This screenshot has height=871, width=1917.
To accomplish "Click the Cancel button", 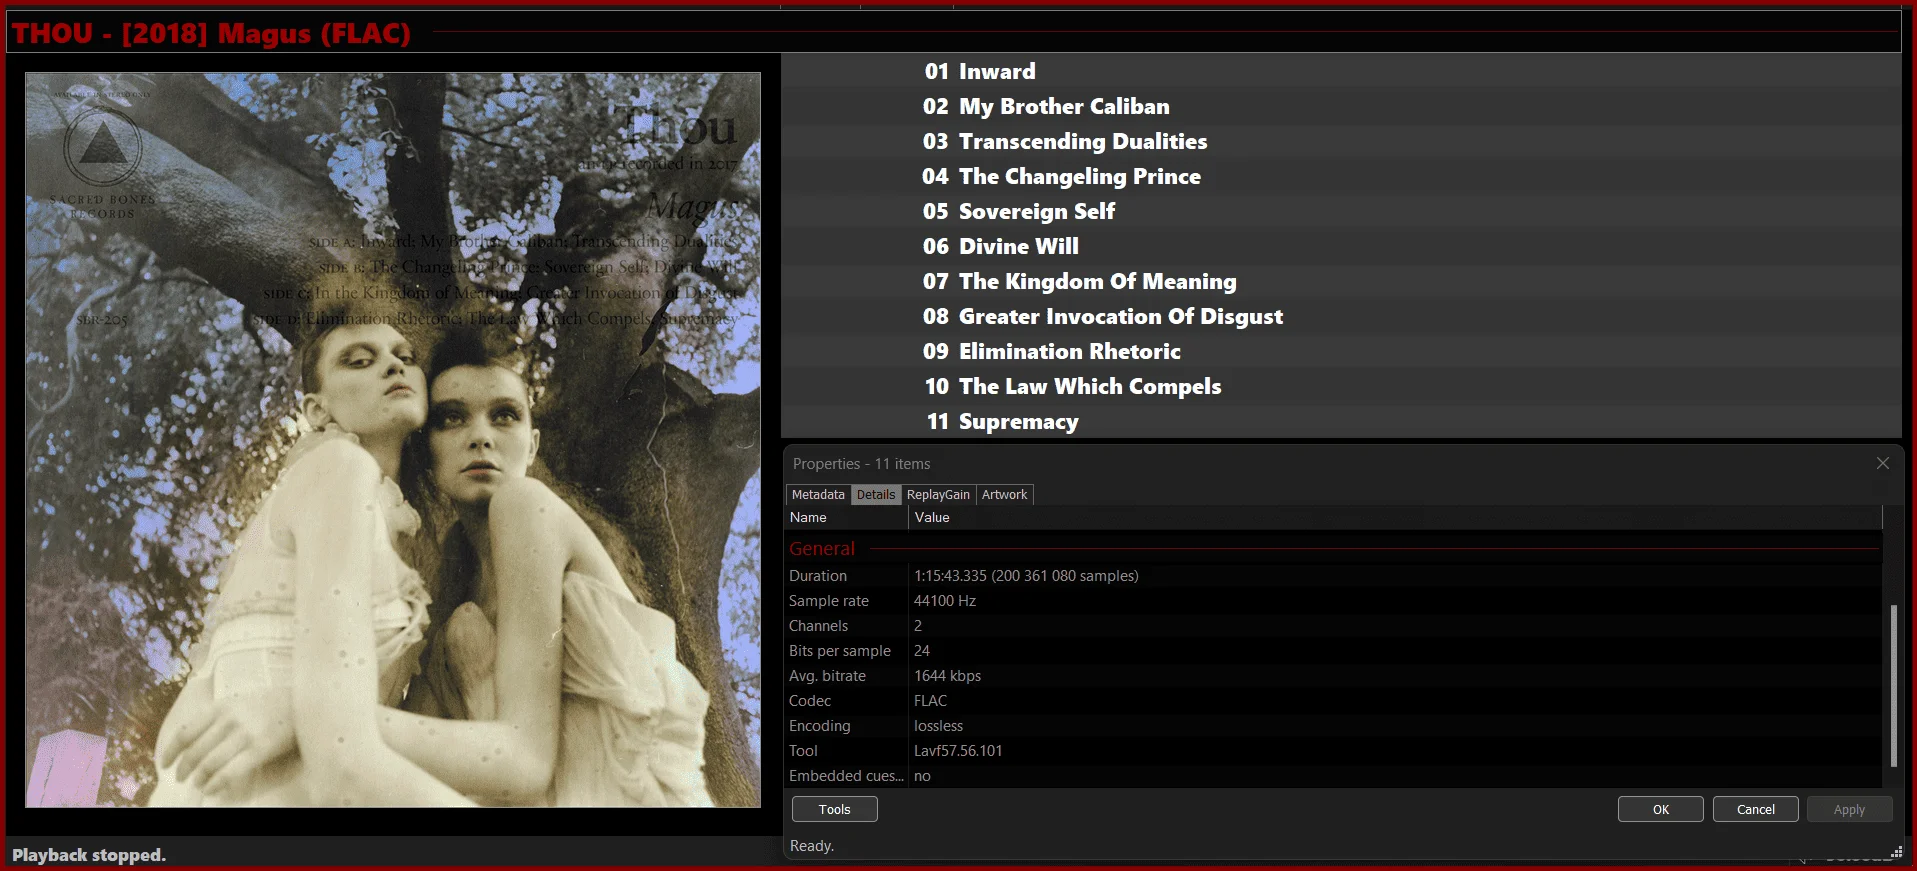I will [1755, 809].
